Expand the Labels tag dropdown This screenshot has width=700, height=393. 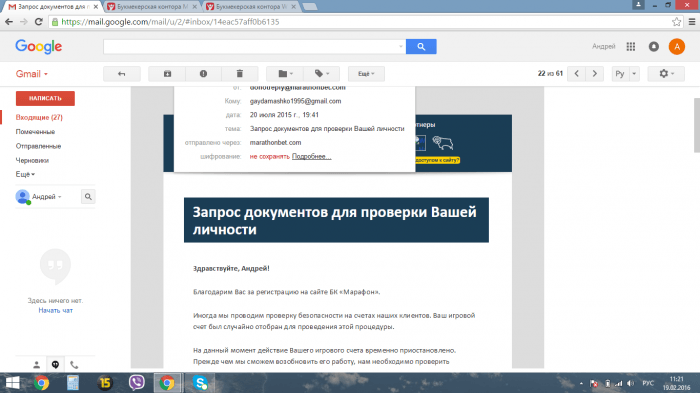tap(321, 74)
